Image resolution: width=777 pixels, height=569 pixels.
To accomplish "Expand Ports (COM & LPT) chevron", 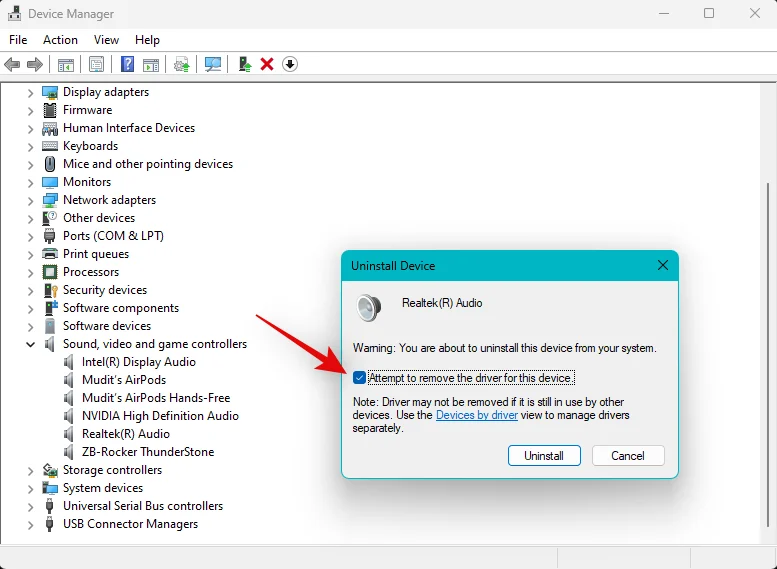I will [30, 236].
